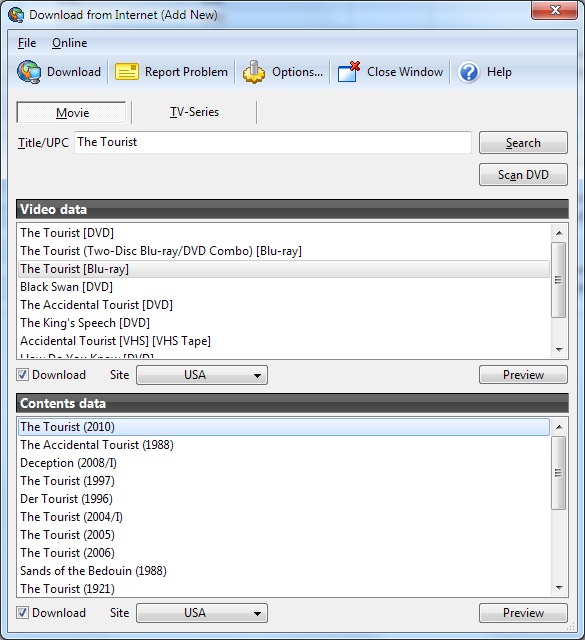585x640 pixels.
Task: Click the Search button
Action: coord(523,142)
